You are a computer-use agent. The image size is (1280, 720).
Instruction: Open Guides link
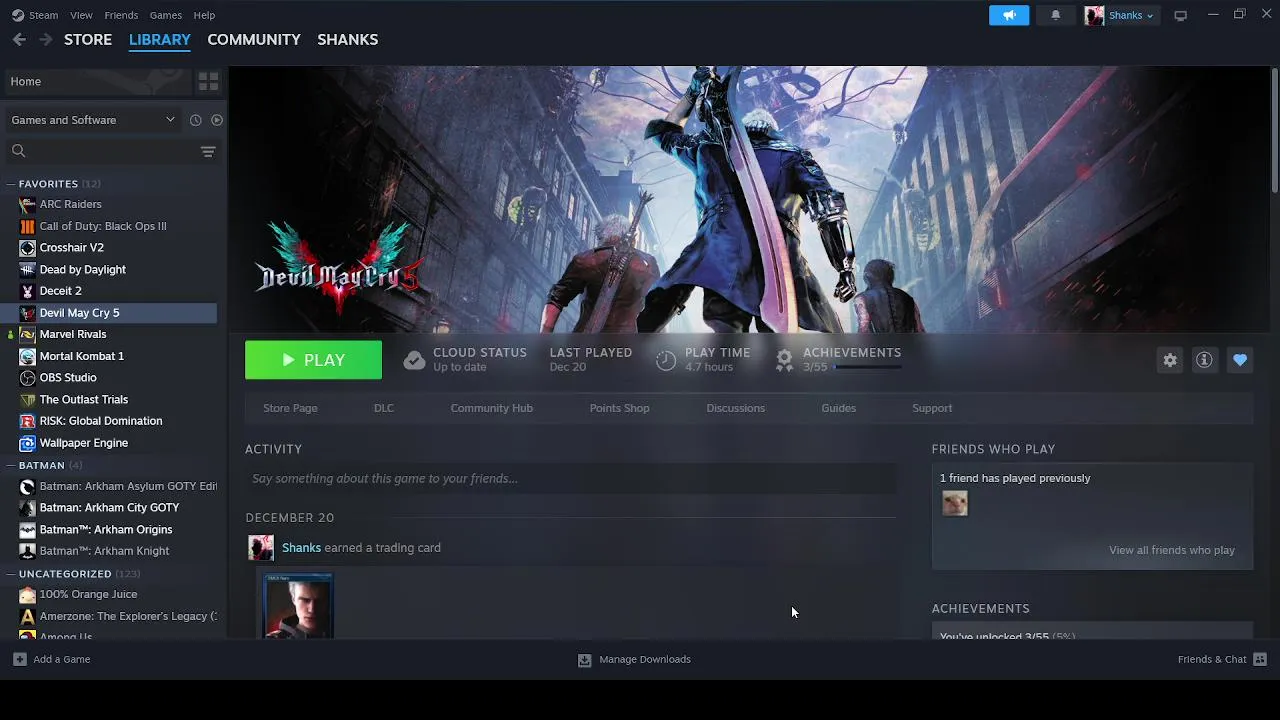click(838, 408)
